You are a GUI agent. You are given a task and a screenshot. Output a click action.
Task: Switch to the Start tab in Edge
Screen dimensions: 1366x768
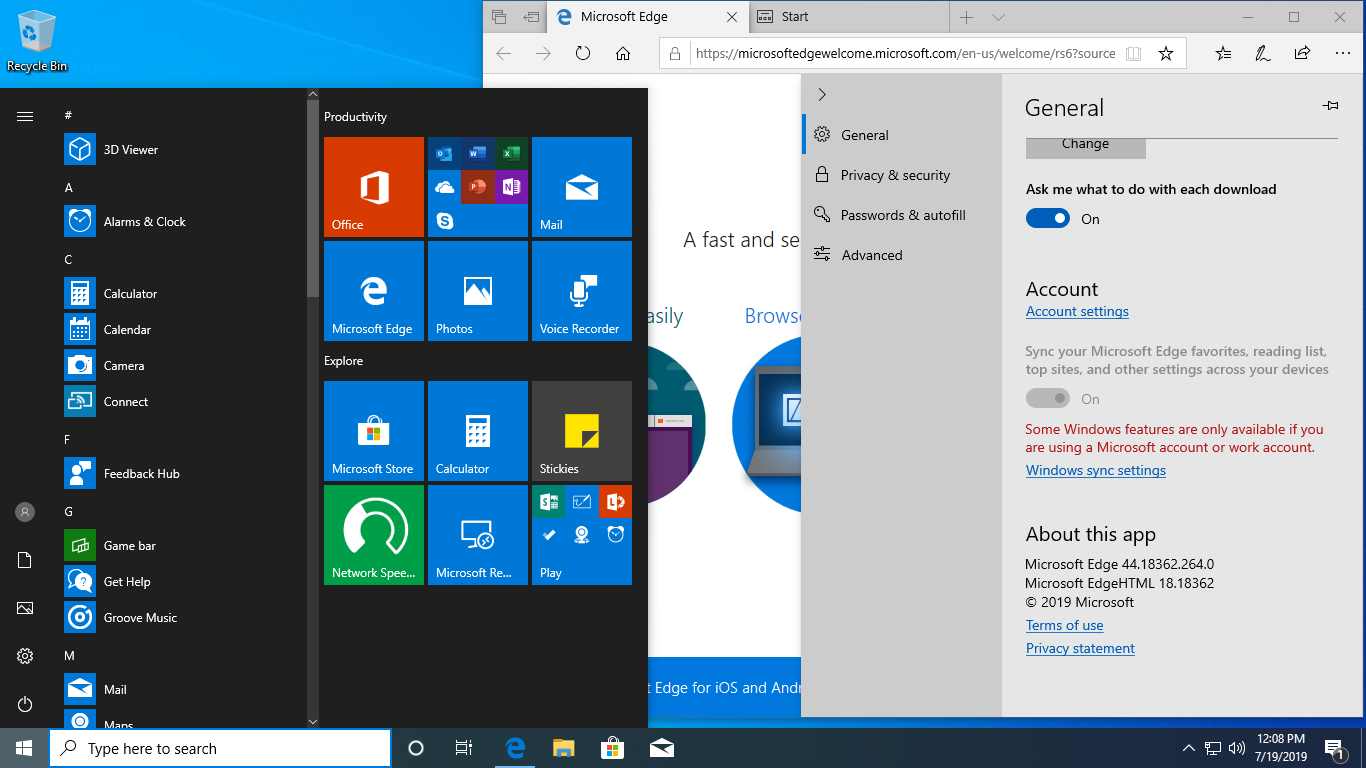848,17
